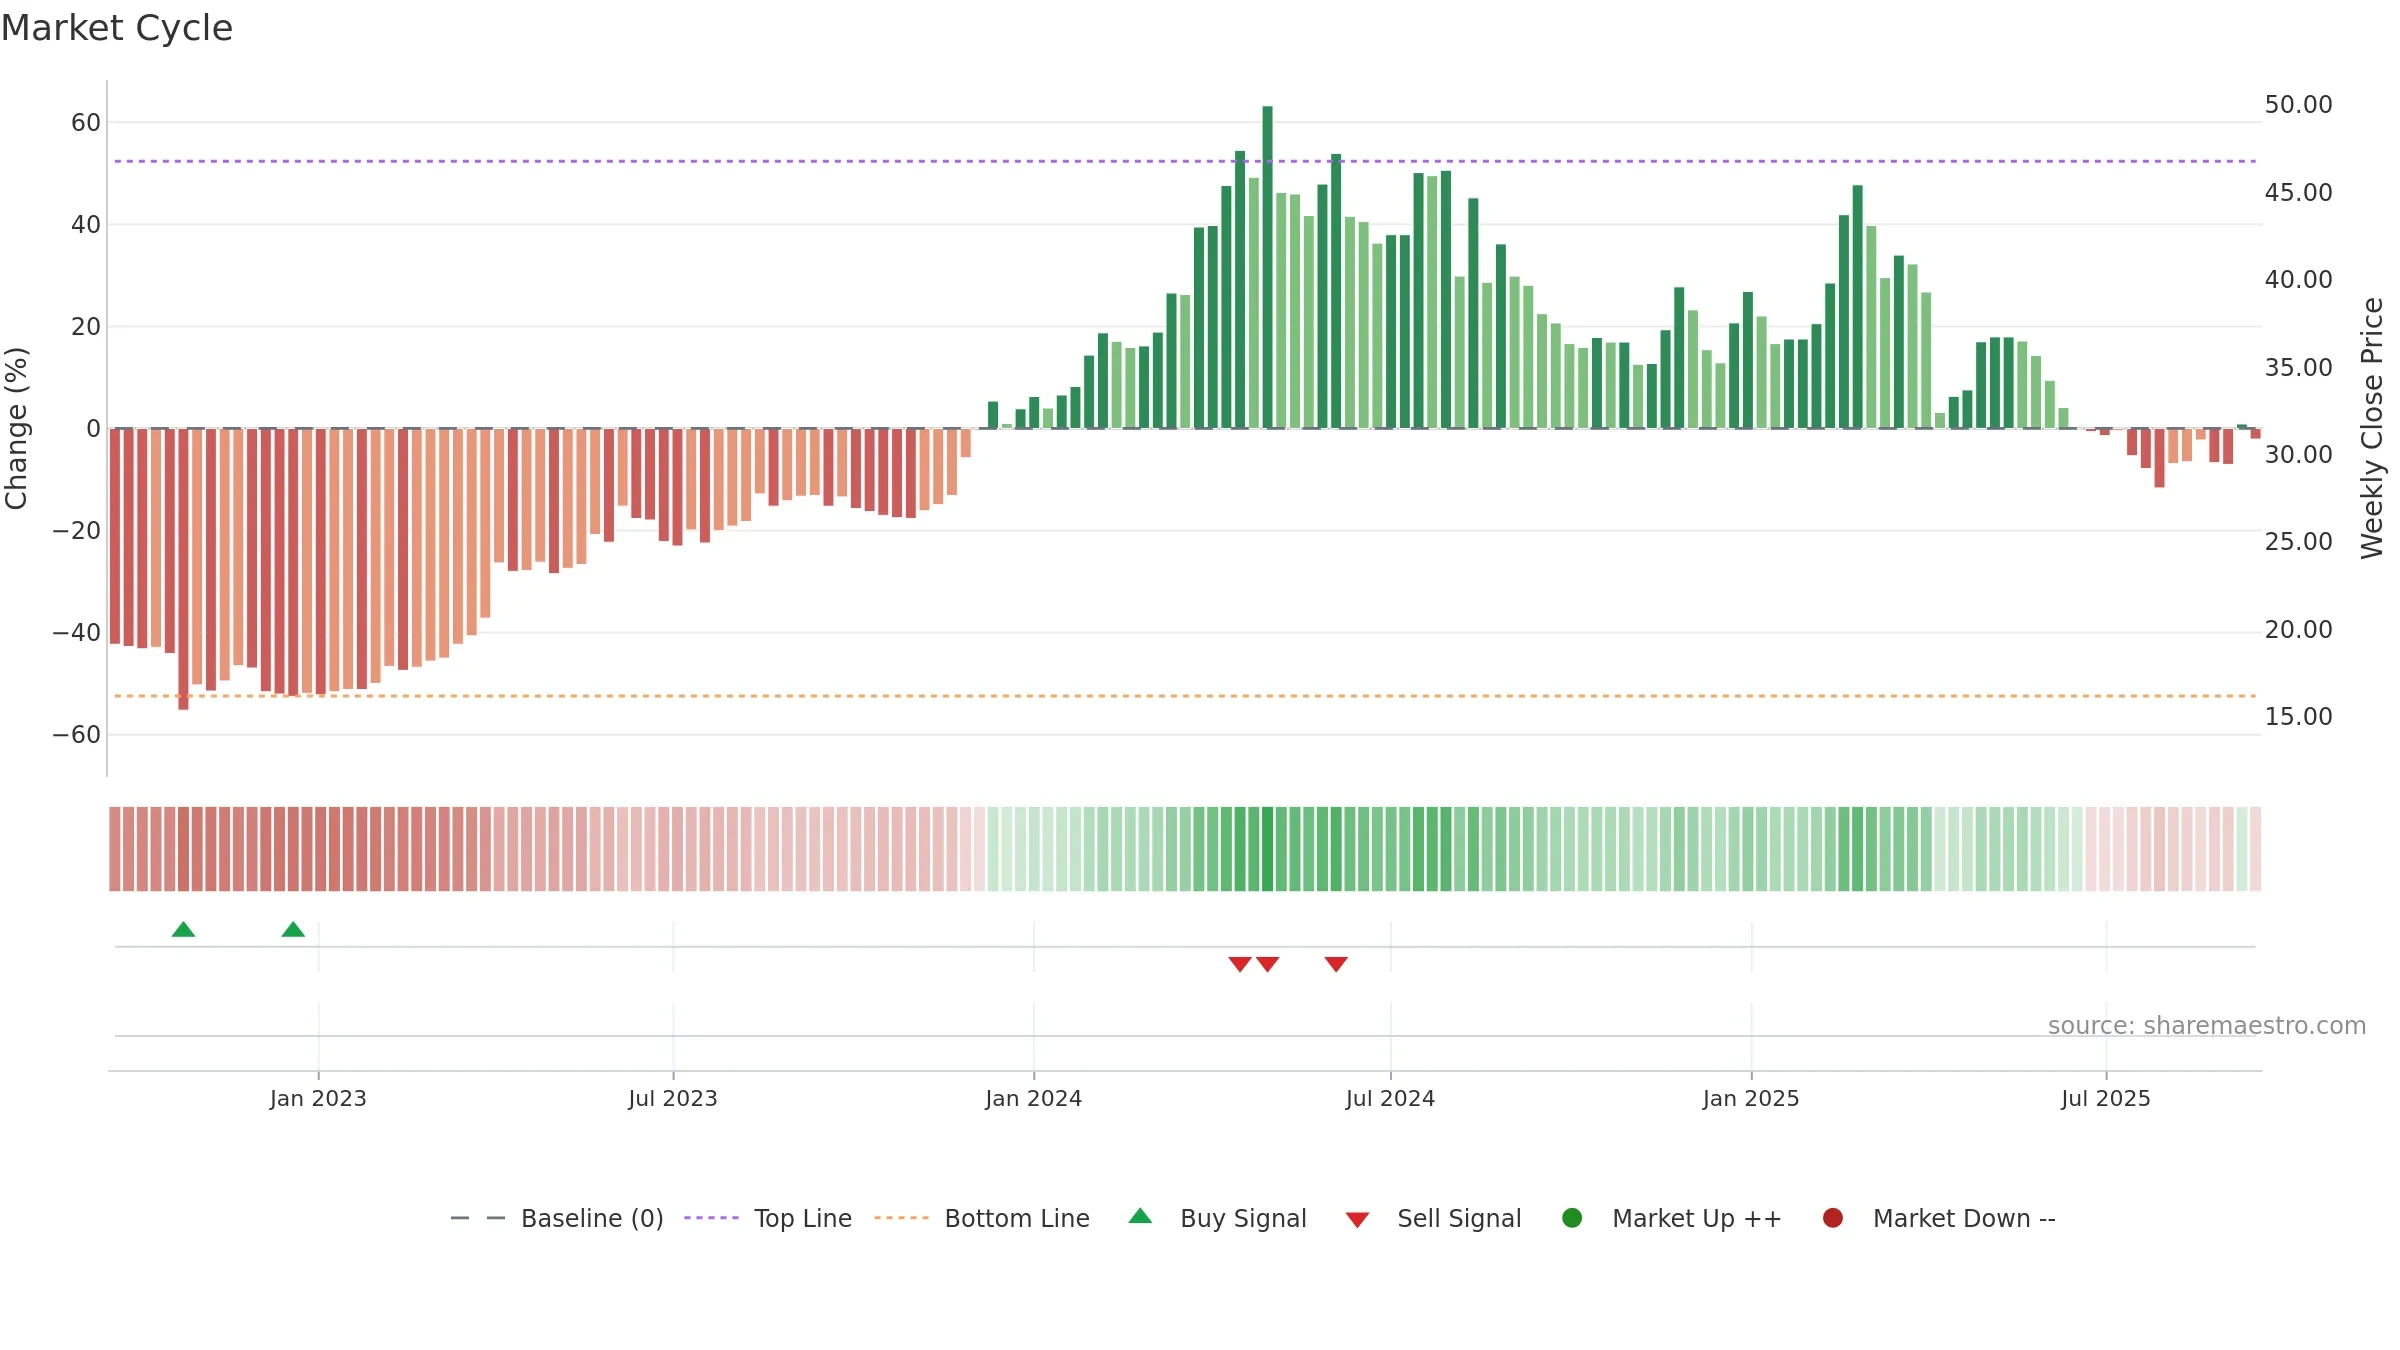This screenshot has width=2400, height=1350.
Task: Click the Jan 2025 axis label
Action: click(1751, 1098)
